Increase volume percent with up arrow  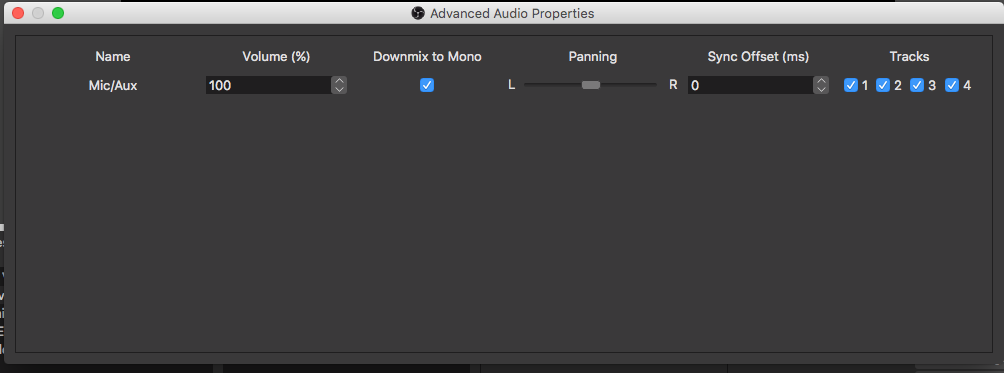(x=339, y=81)
